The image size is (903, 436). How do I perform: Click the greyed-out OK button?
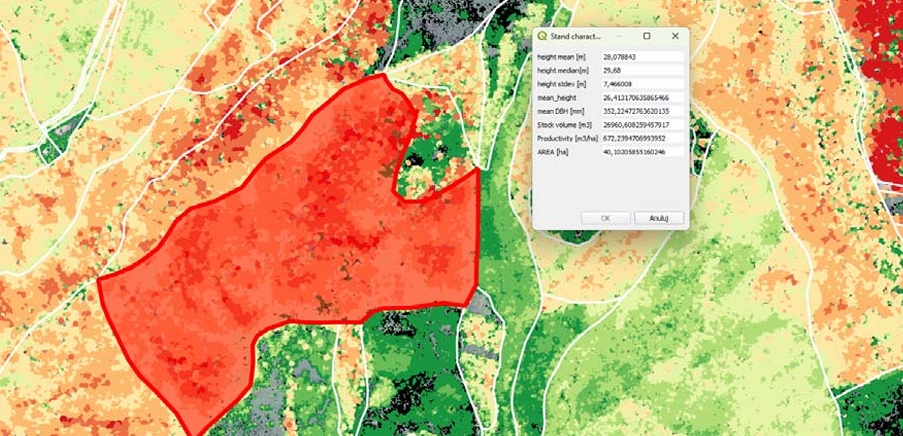pyautogui.click(x=607, y=217)
